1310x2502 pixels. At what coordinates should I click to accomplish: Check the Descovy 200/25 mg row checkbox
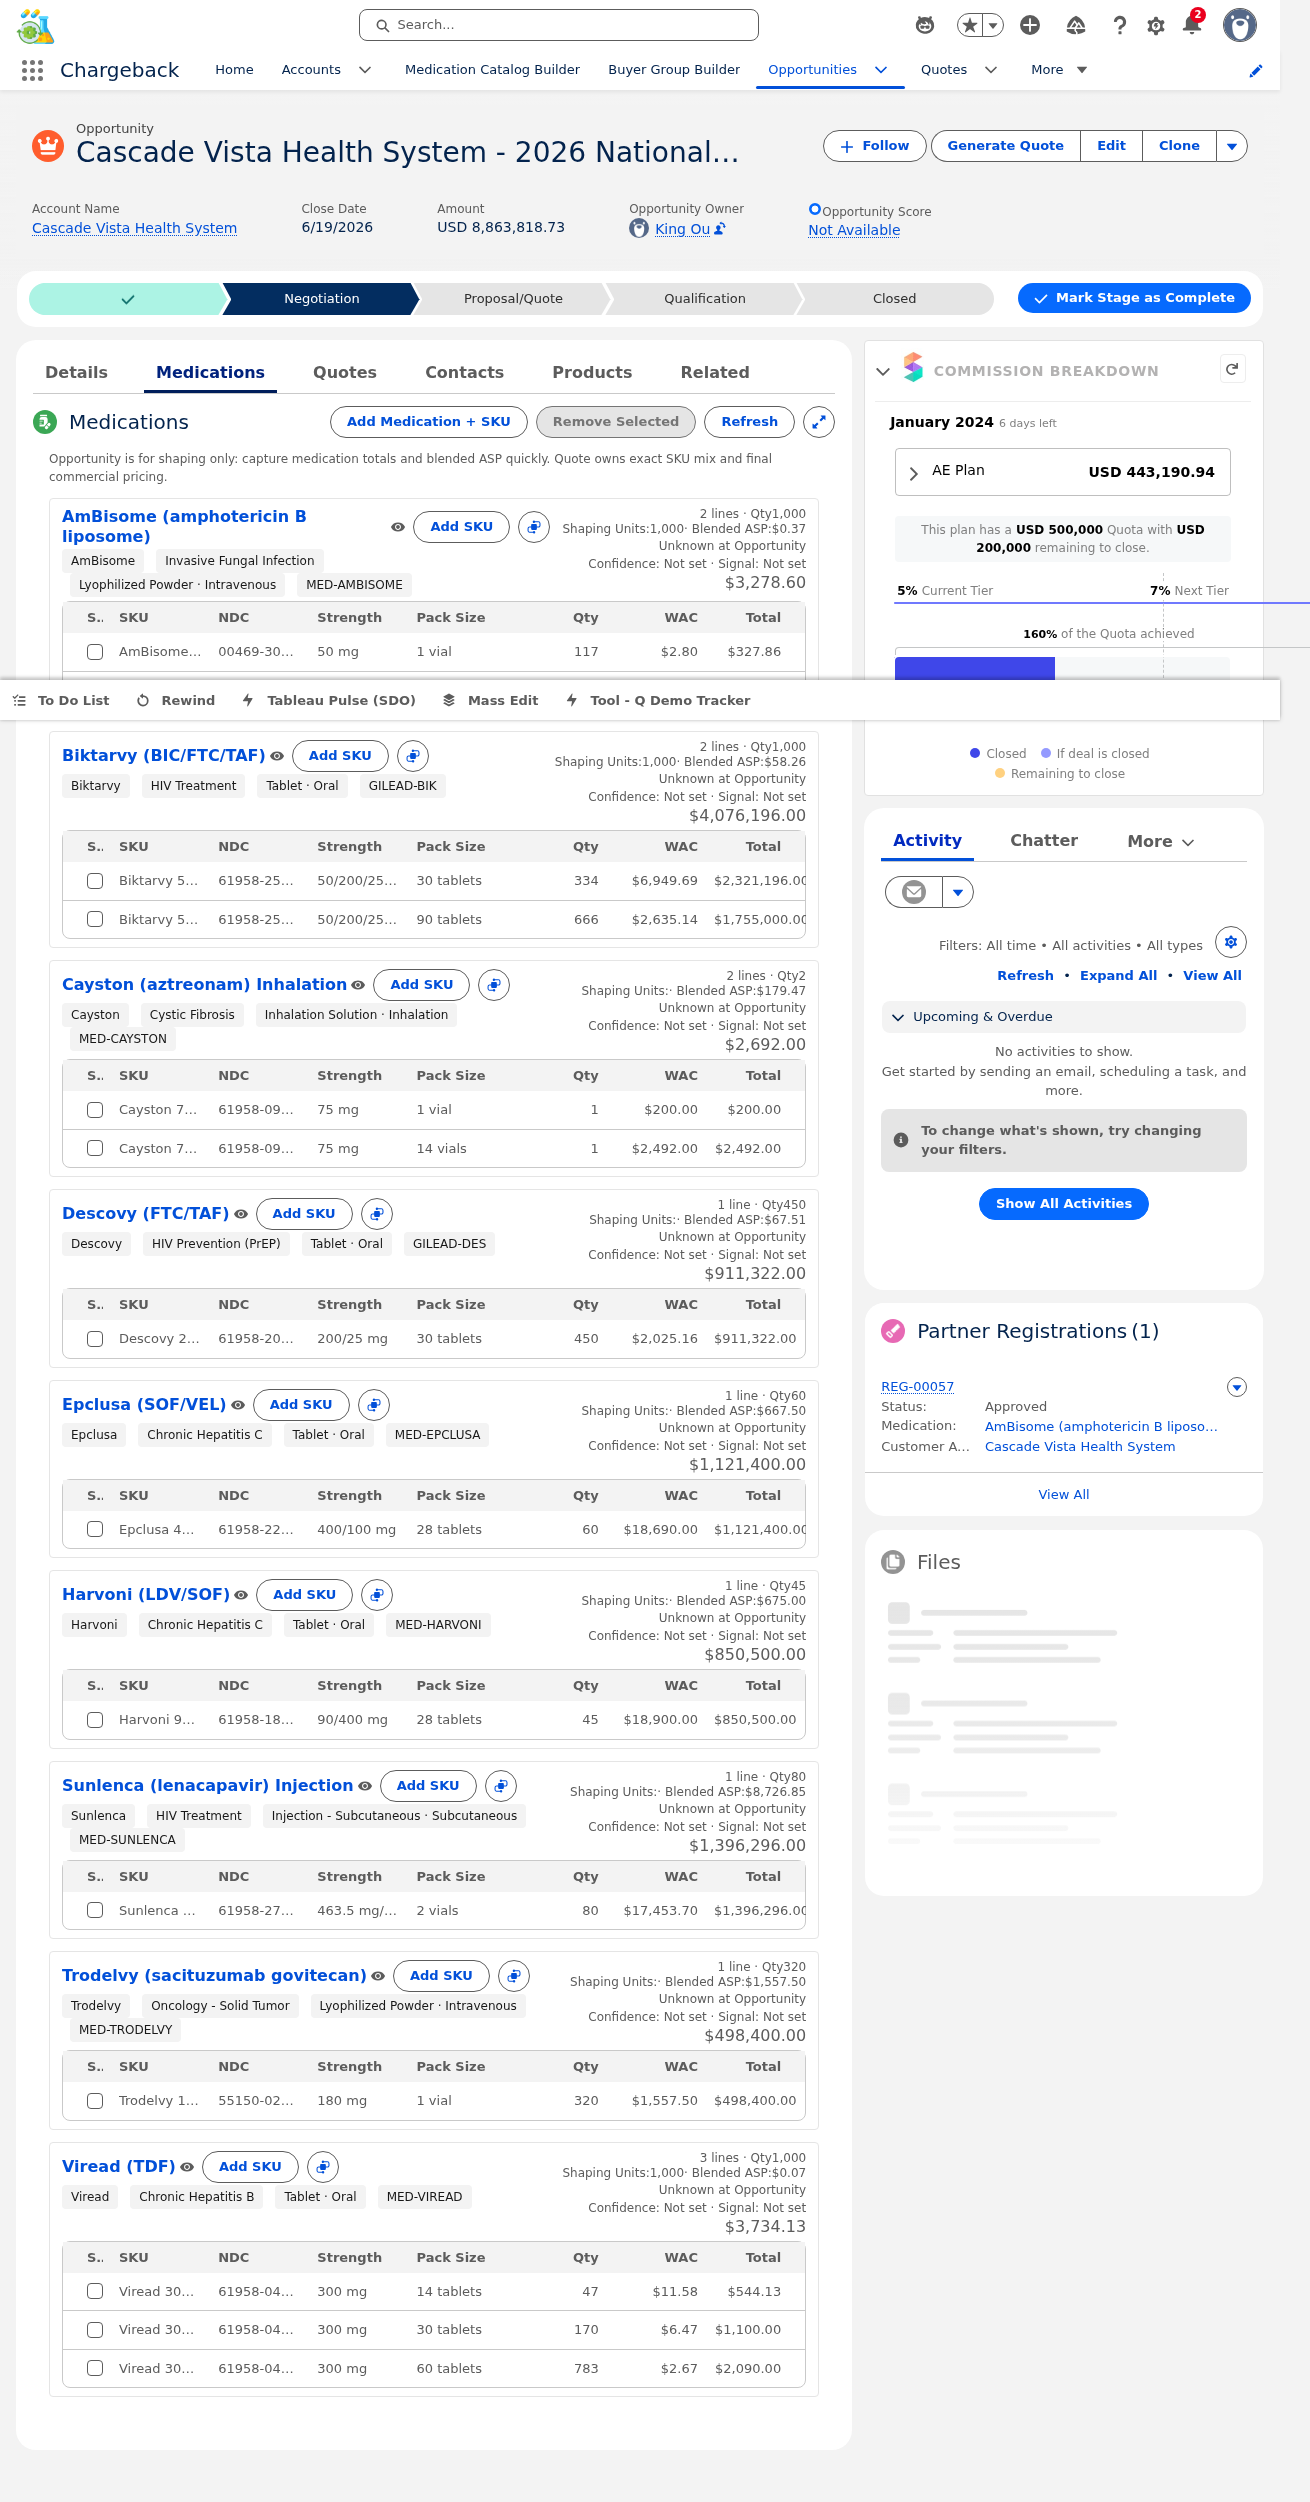[x=95, y=1339]
